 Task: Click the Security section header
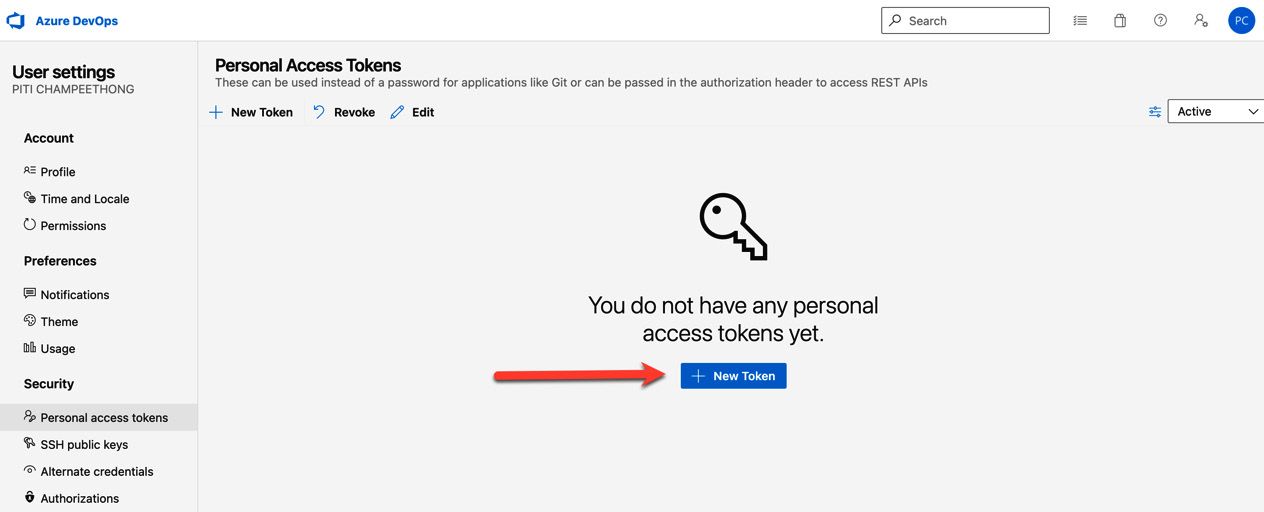pyautogui.click(x=49, y=384)
